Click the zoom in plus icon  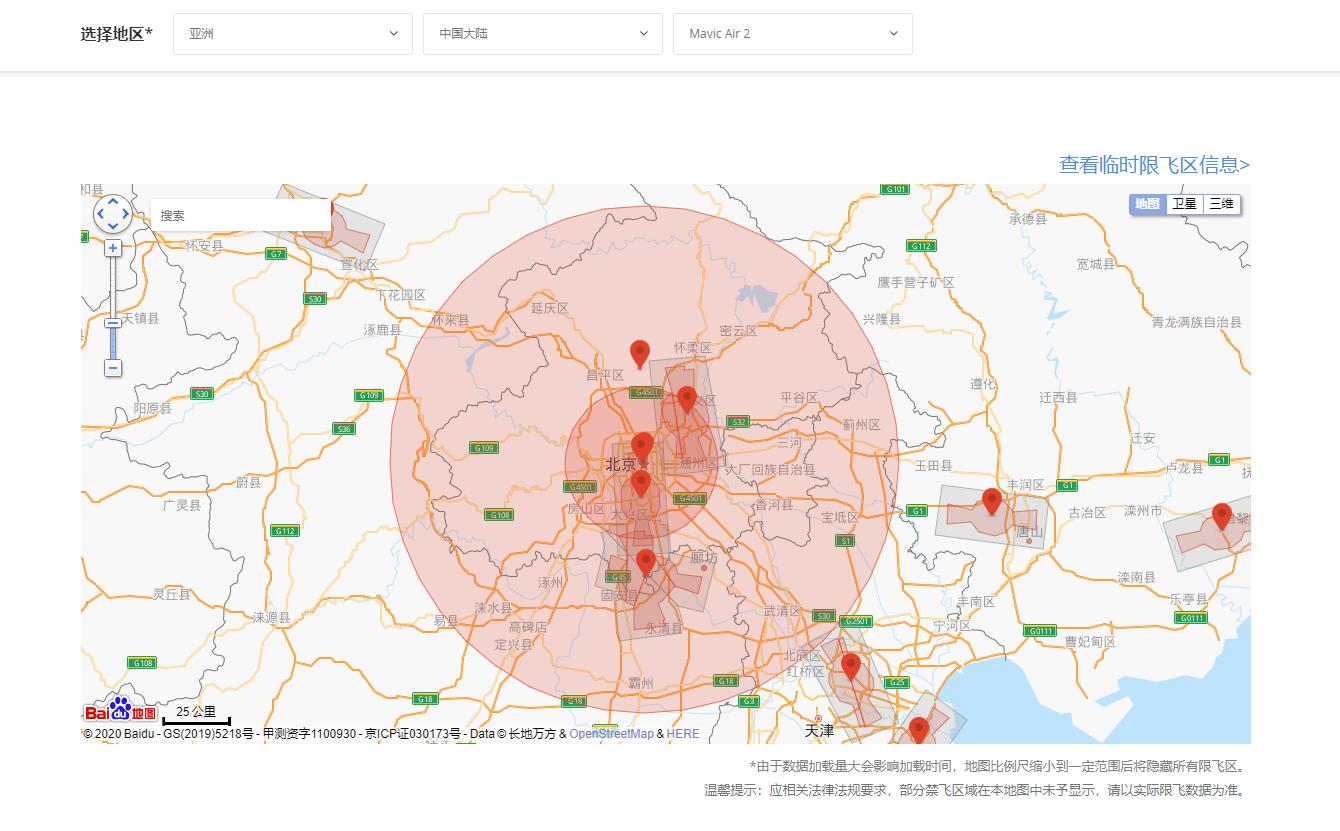[x=112, y=247]
